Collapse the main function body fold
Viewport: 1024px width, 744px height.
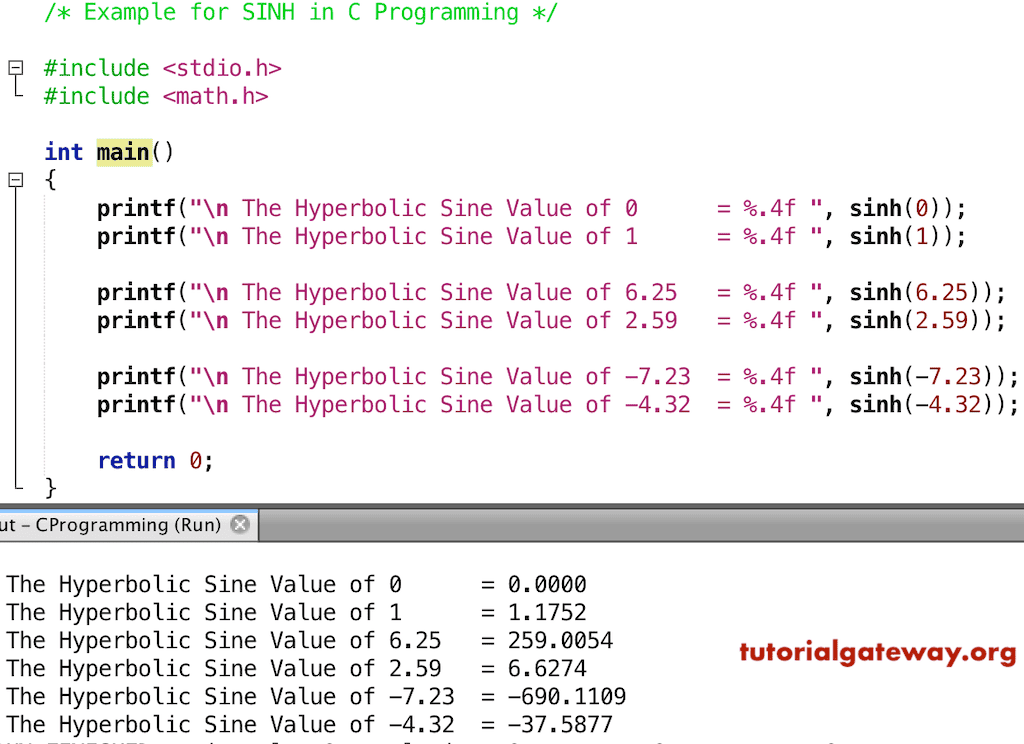[15, 181]
